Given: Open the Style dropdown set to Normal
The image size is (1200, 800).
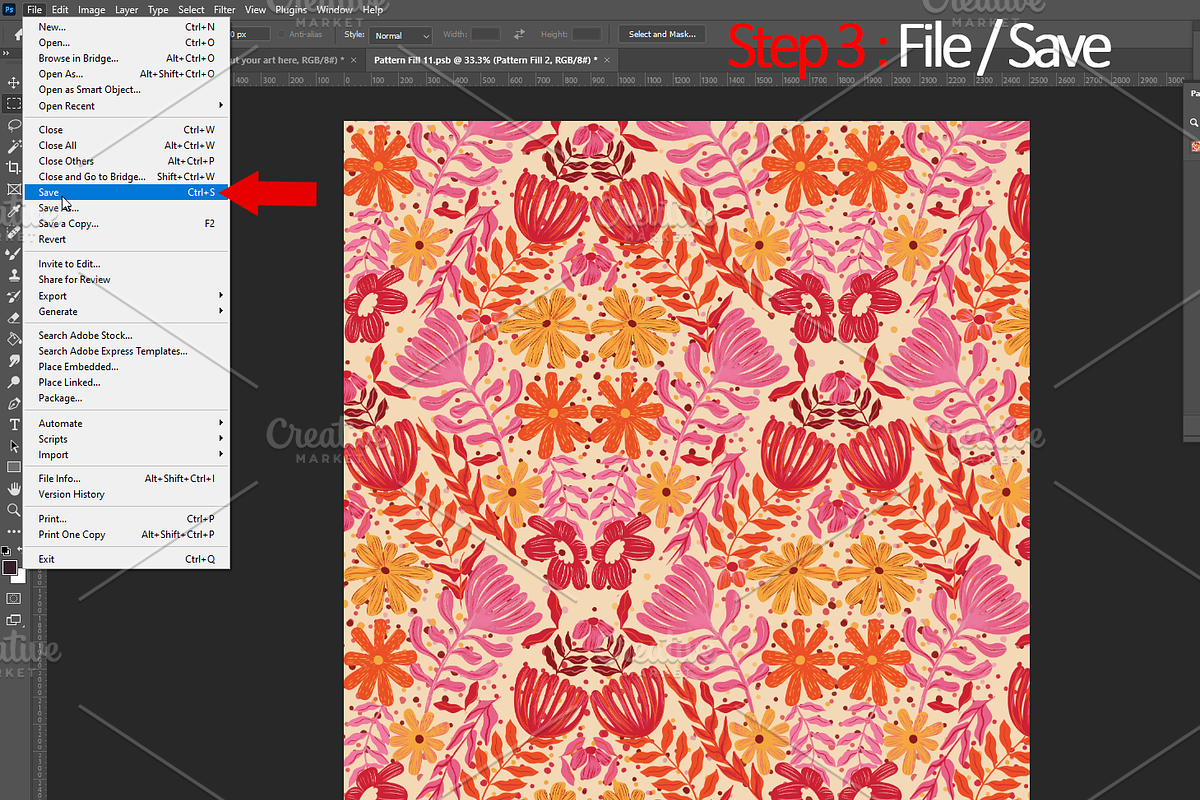Looking at the screenshot, I should (401, 35).
